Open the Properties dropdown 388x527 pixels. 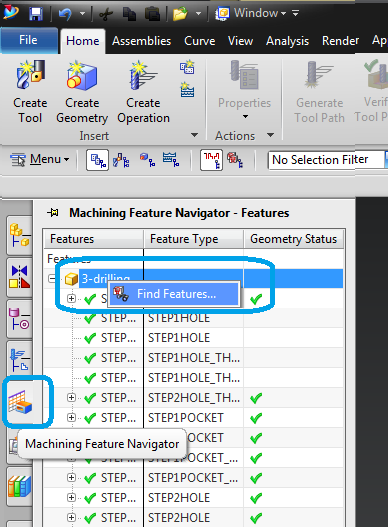pos(244,91)
